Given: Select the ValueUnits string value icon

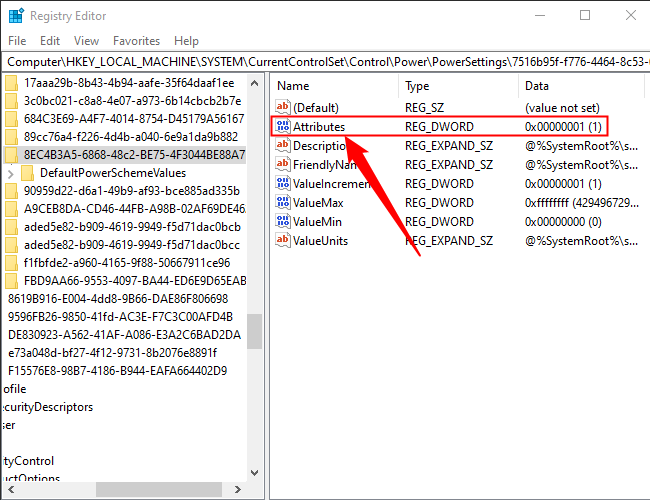Looking at the screenshot, I should (x=283, y=240).
